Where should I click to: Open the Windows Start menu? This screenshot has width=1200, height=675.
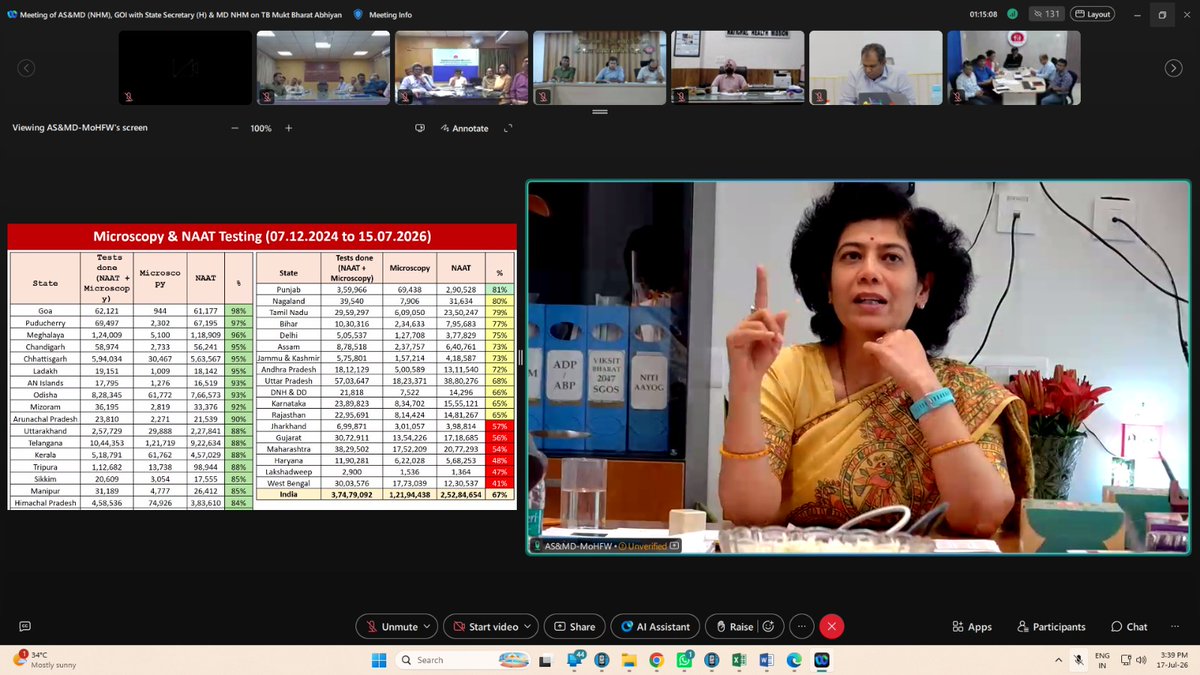tap(378, 660)
